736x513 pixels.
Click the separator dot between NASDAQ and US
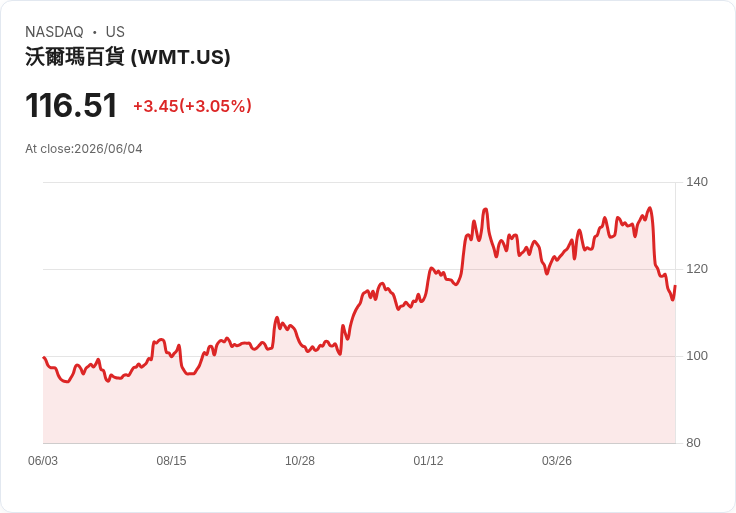[95, 32]
